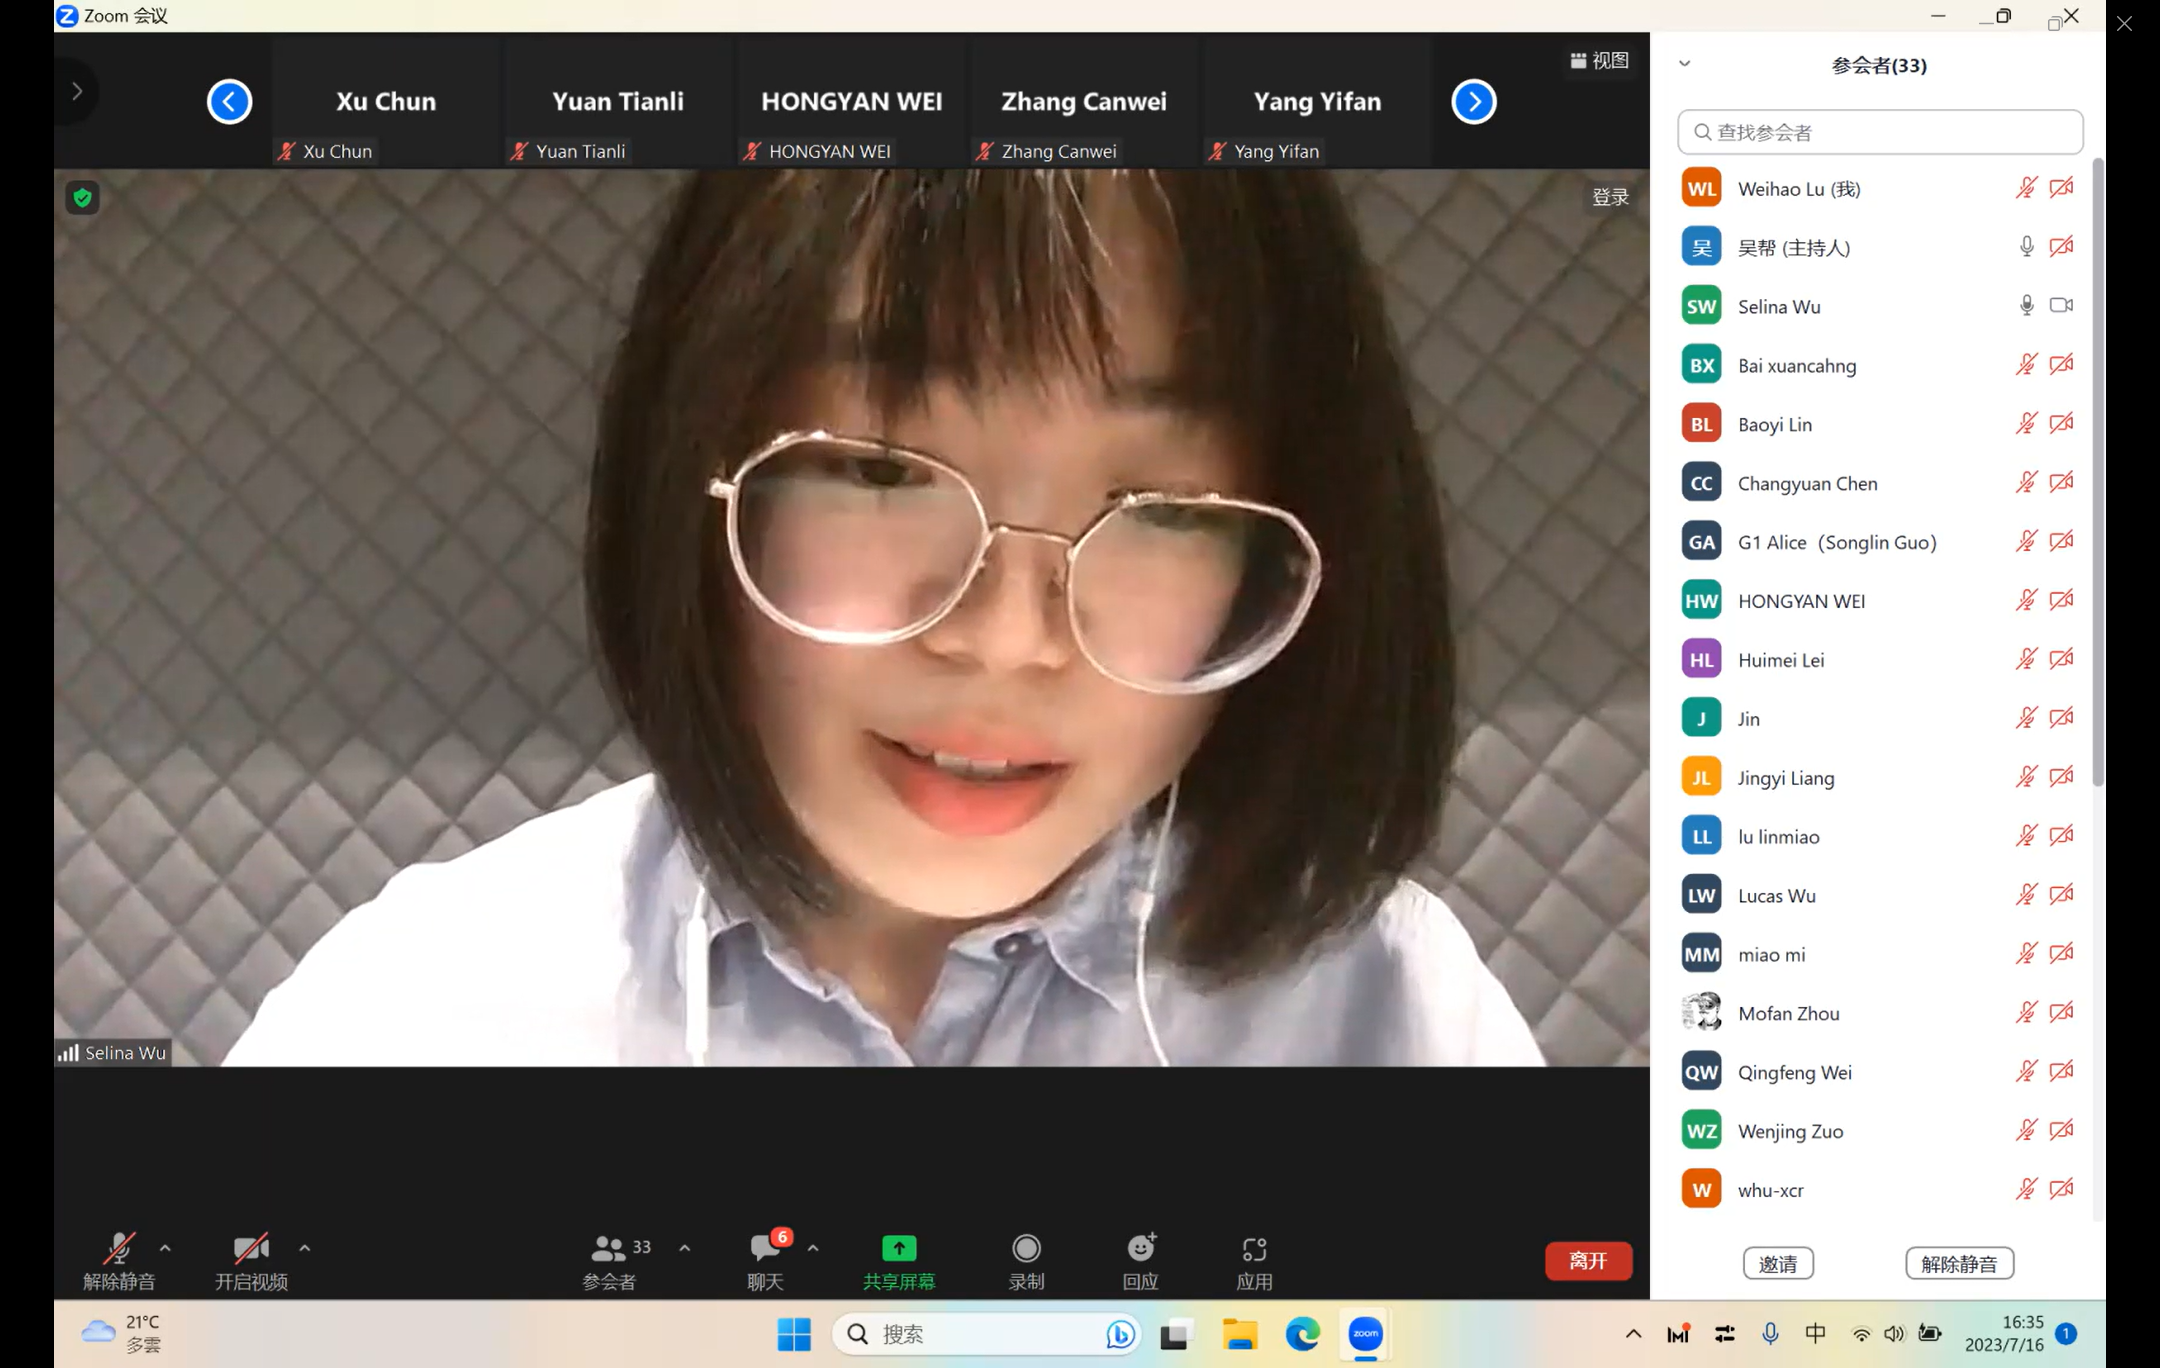
Task: Expand audio options caret next to mute
Action: coord(165,1248)
